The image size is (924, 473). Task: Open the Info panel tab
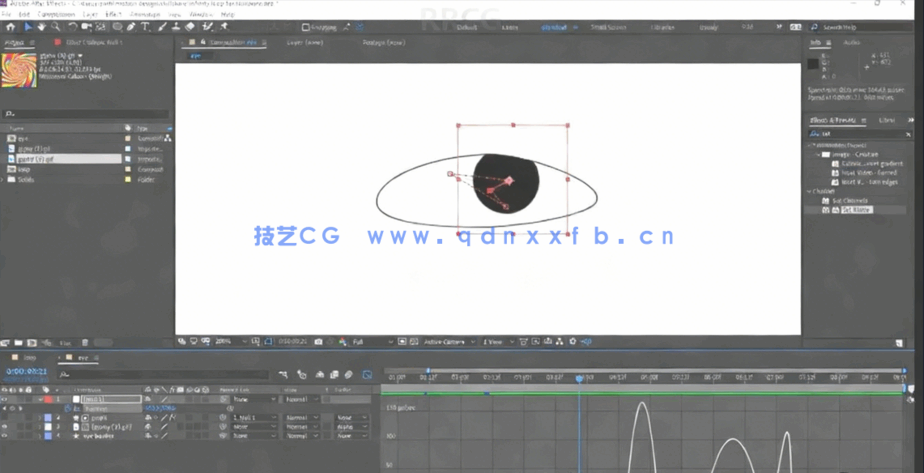point(816,42)
